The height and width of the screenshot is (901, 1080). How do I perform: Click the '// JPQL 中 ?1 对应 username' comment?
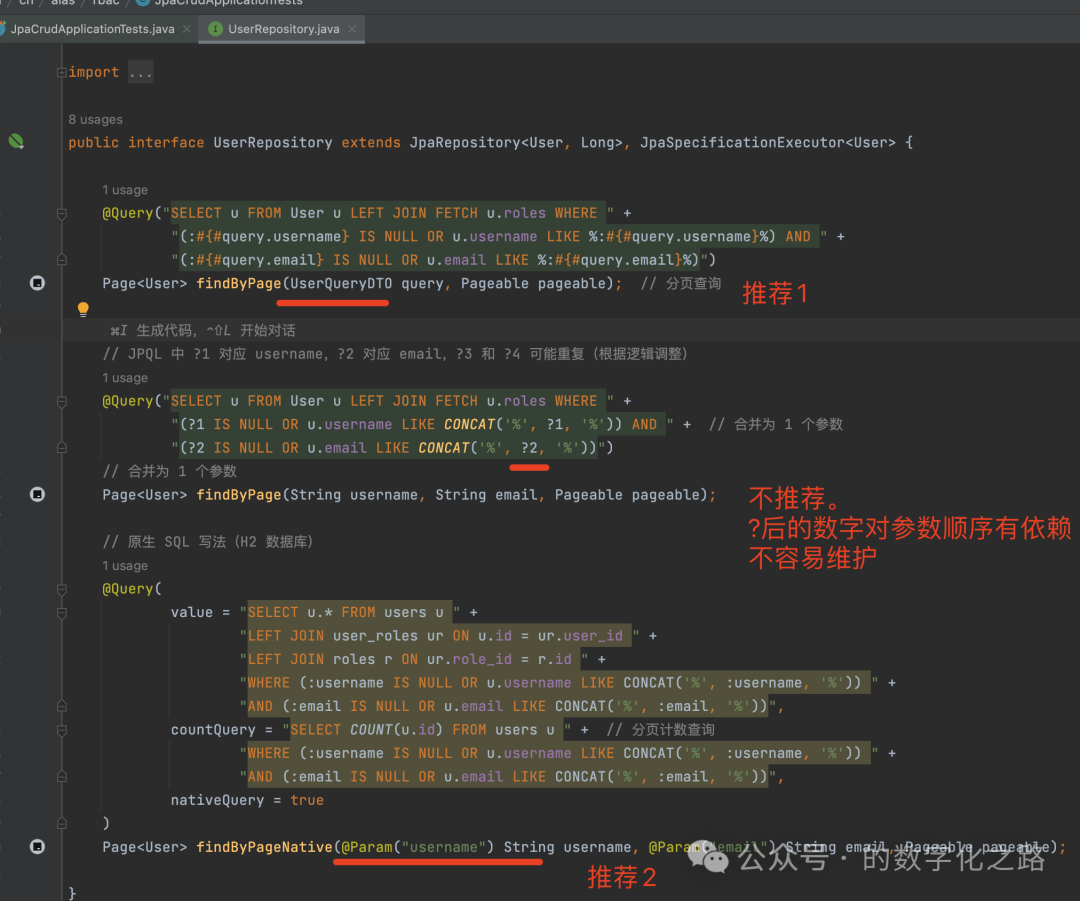[395, 354]
